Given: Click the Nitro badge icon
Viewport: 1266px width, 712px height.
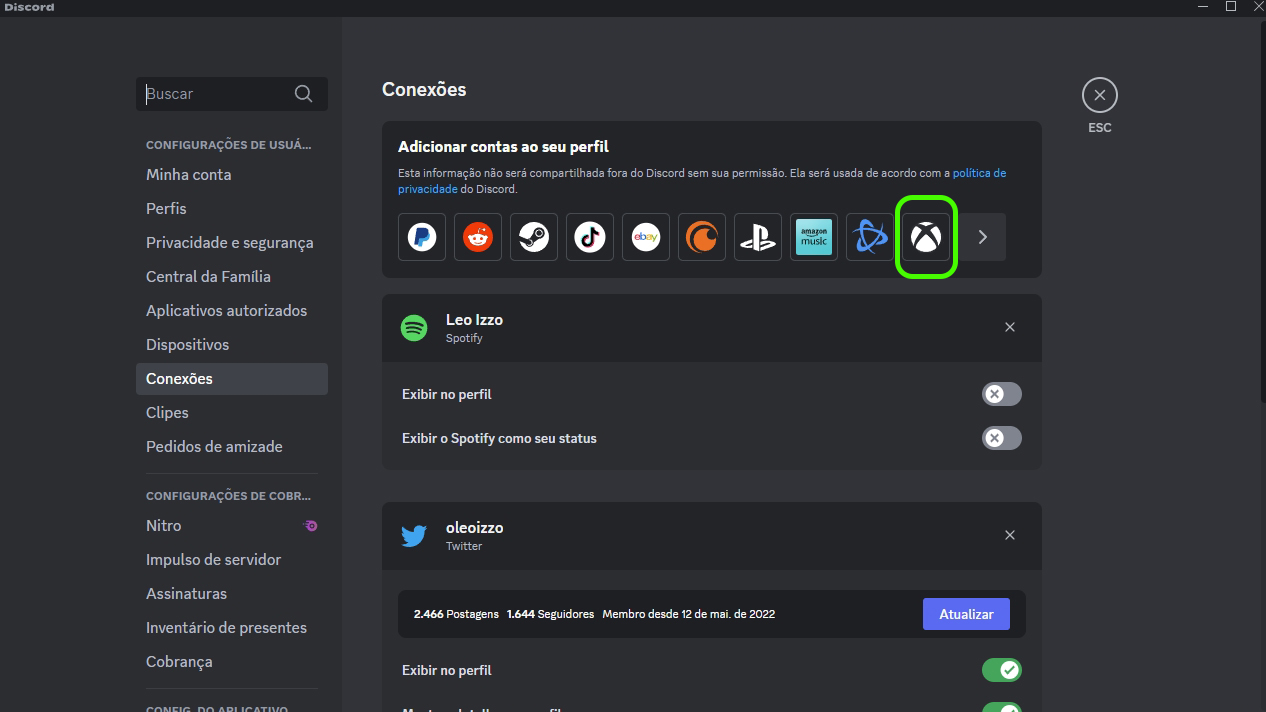Looking at the screenshot, I should coord(311,525).
